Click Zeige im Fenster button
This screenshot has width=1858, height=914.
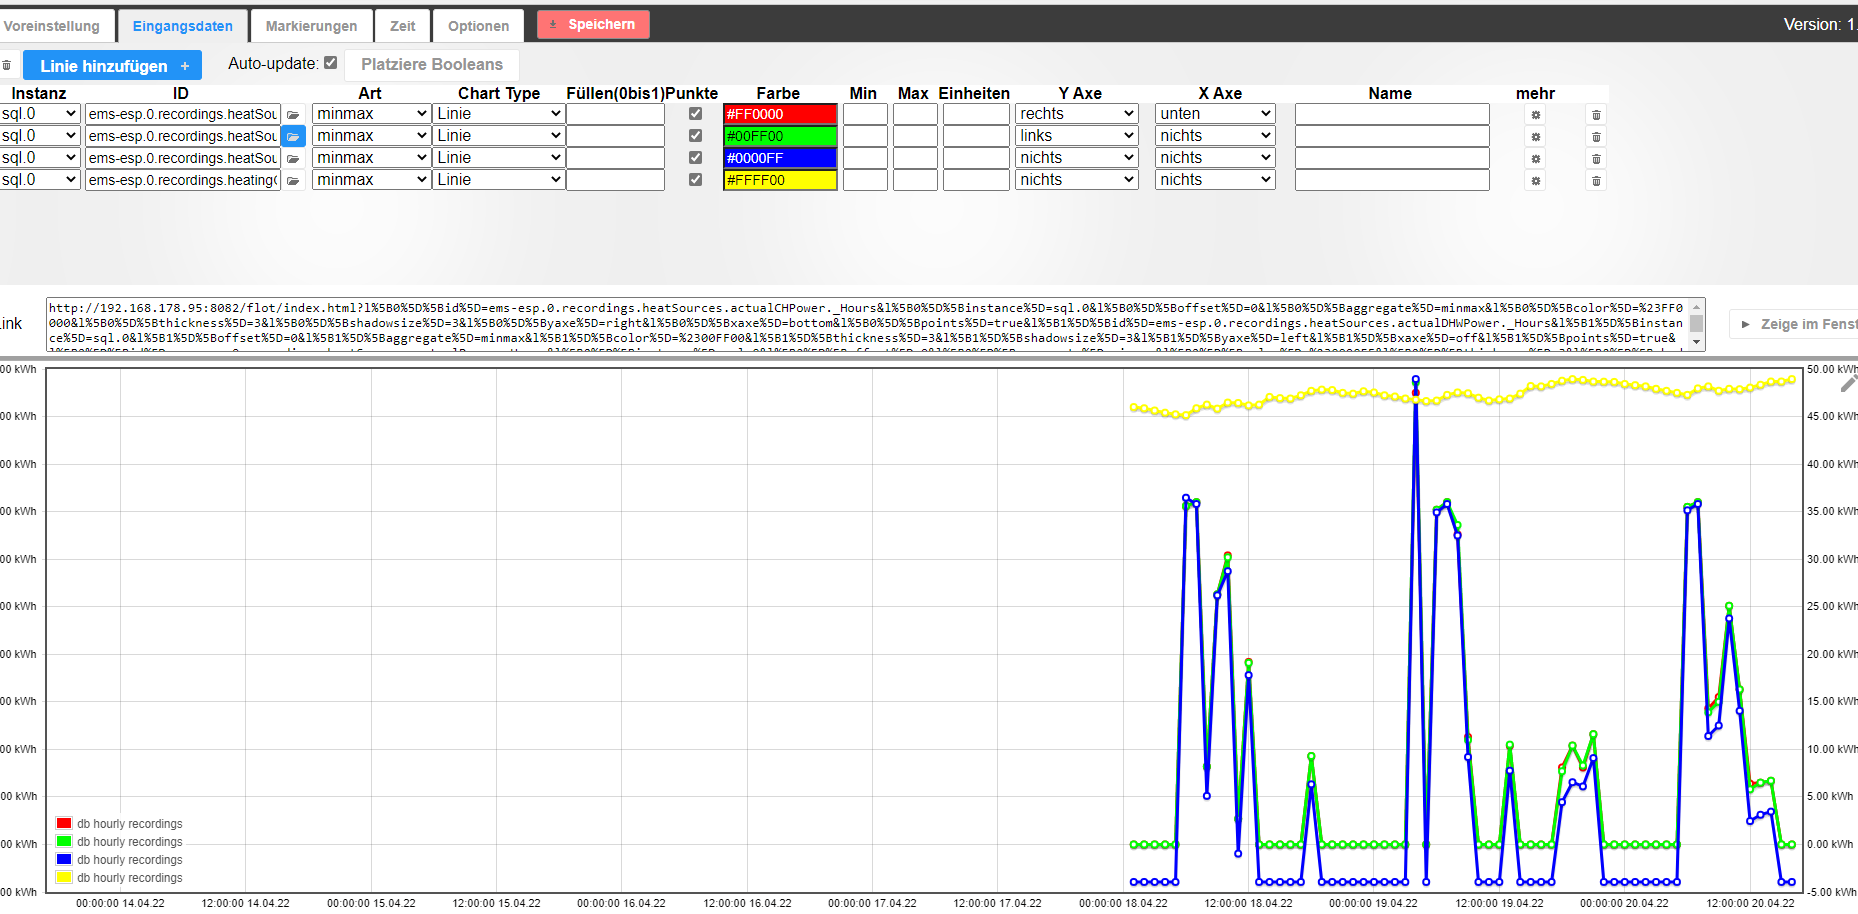point(1795,324)
